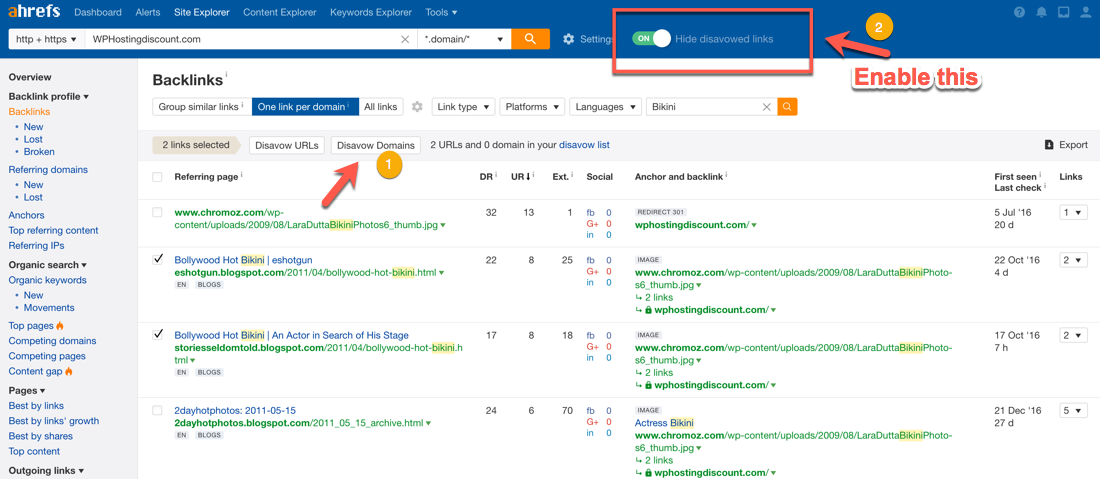Select Group similar links option
This screenshot has width=1100, height=479.
click(202, 107)
